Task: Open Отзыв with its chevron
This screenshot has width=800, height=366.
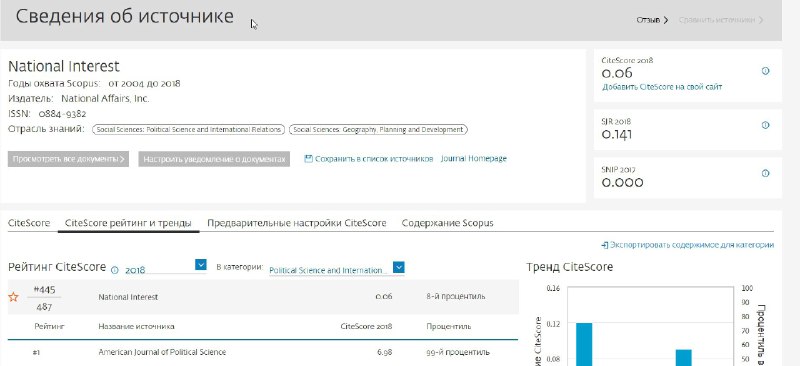Action: pyautogui.click(x=652, y=20)
